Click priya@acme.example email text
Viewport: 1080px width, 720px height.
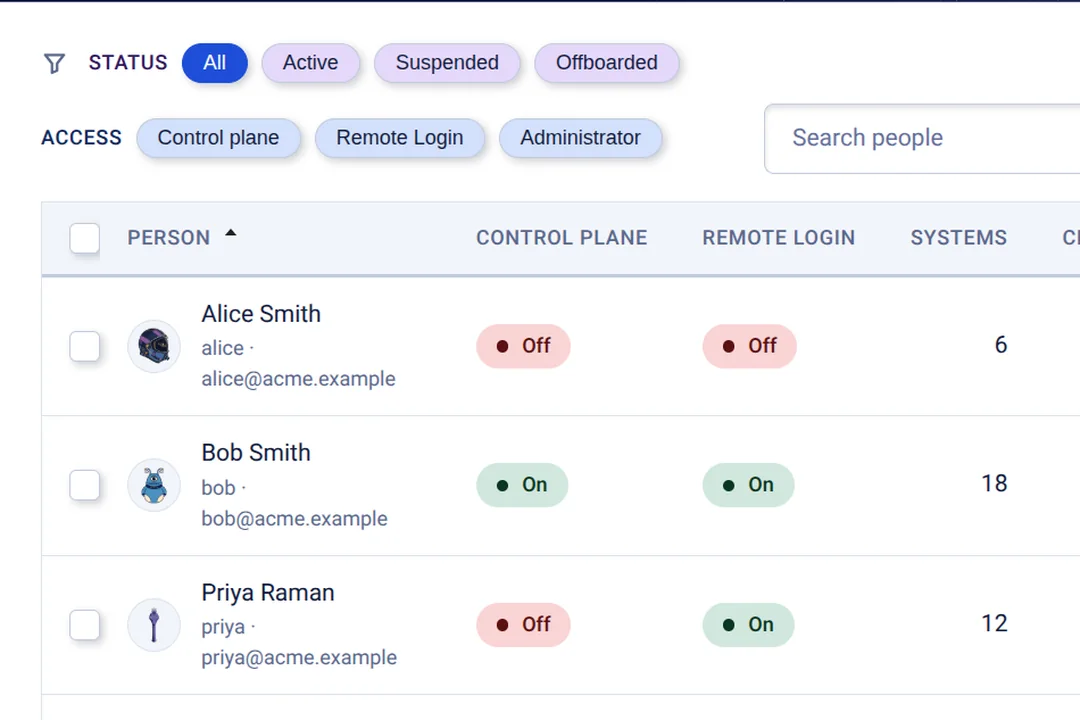299,658
